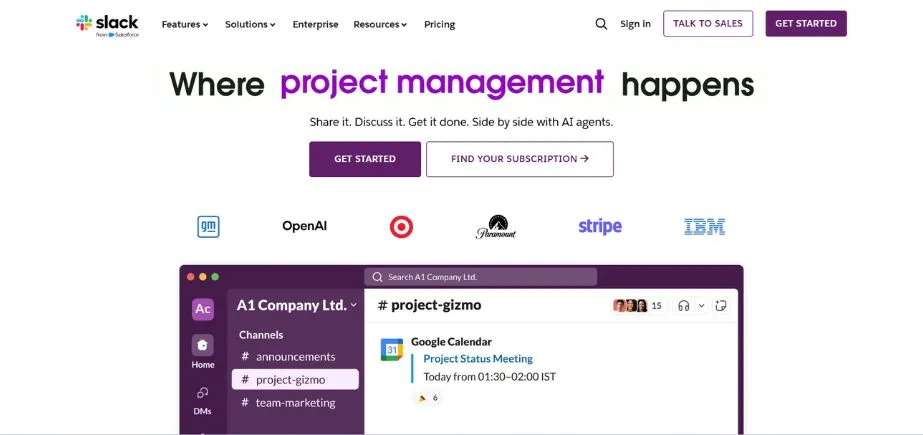Click the TALK TO SALES button
Image resolution: width=923 pixels, height=435 pixels.
(x=708, y=24)
